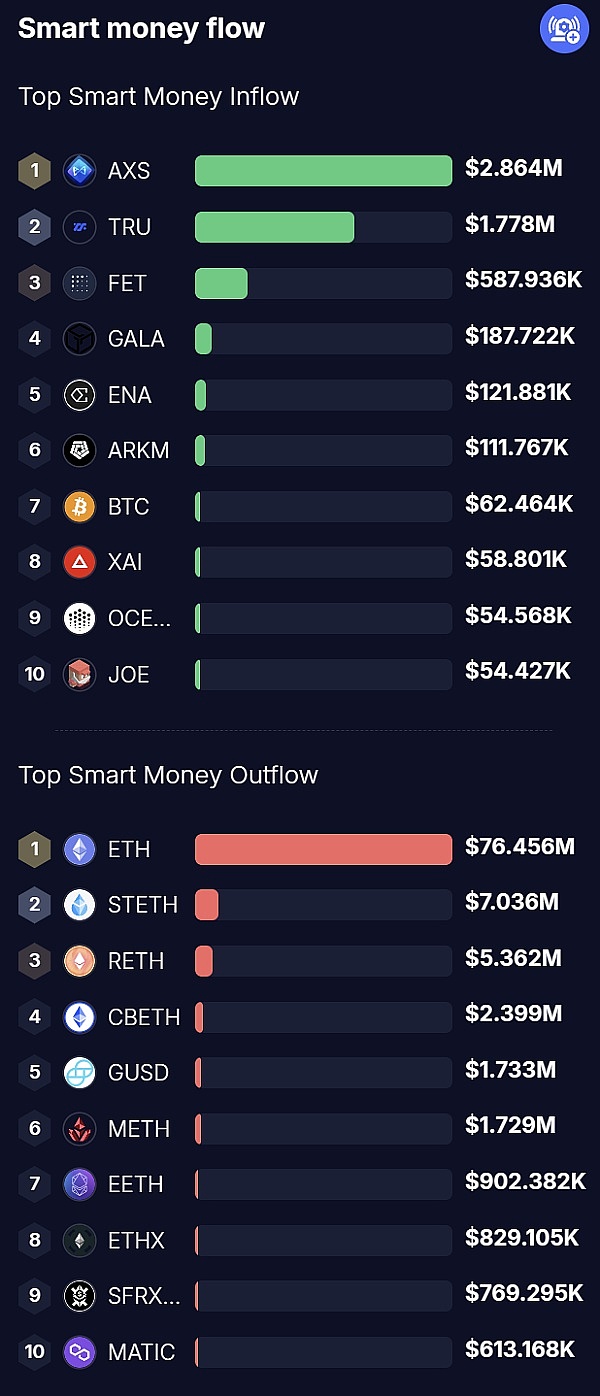Click the CBETH token name
Viewport: 600px width, 1396px height.
(144, 1017)
